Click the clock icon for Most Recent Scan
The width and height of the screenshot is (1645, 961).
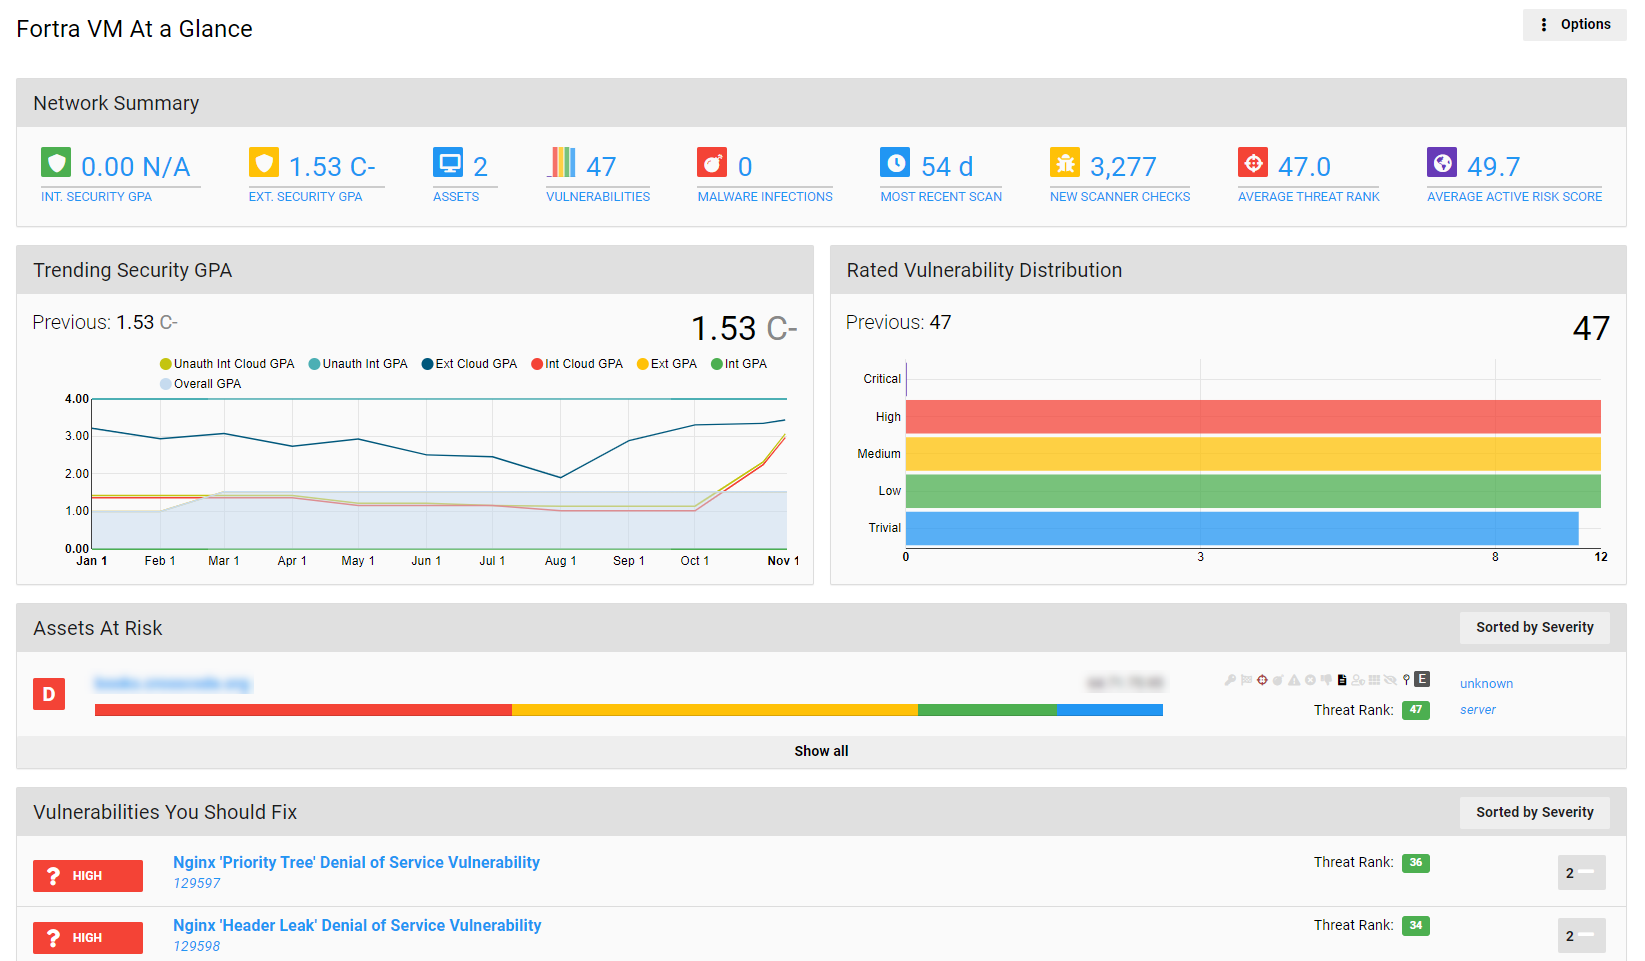895,162
